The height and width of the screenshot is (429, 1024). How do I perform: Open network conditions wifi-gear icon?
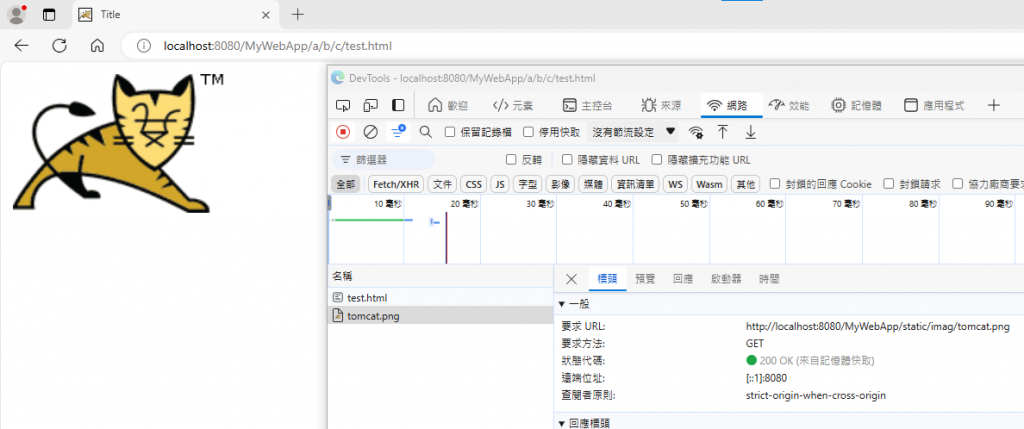pyautogui.click(x=696, y=132)
